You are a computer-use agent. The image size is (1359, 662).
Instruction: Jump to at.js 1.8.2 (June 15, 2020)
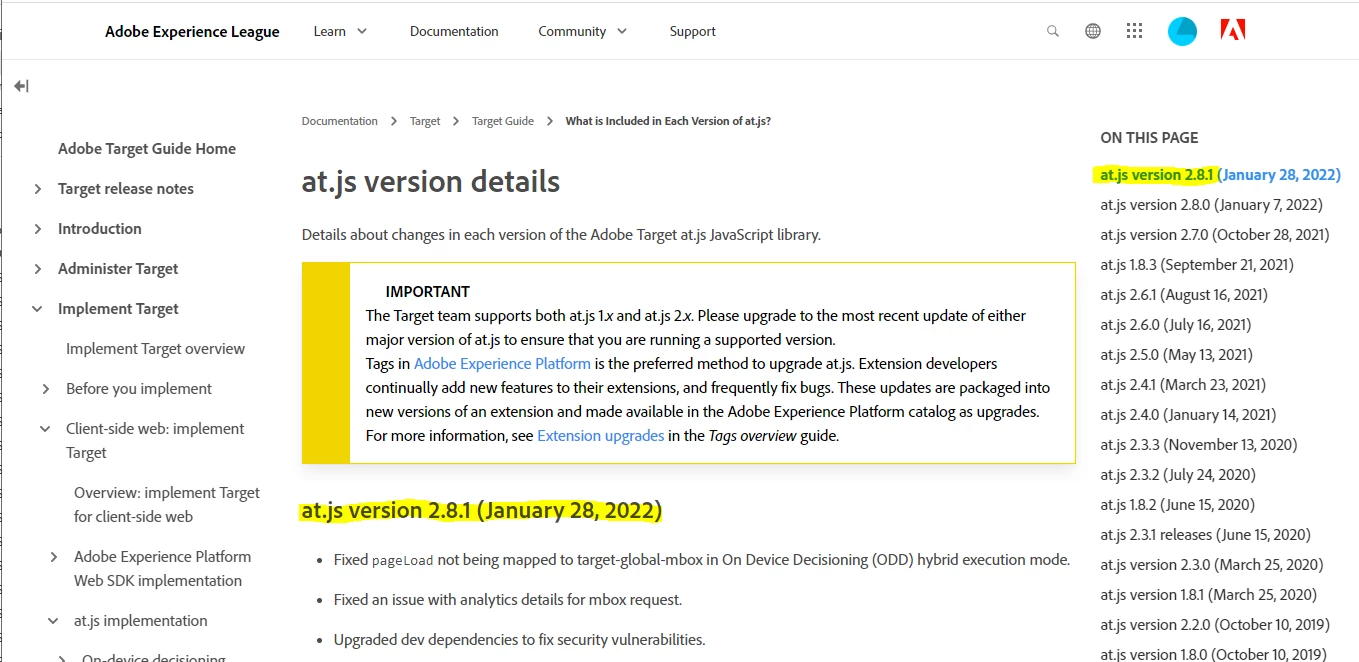tap(1177, 505)
